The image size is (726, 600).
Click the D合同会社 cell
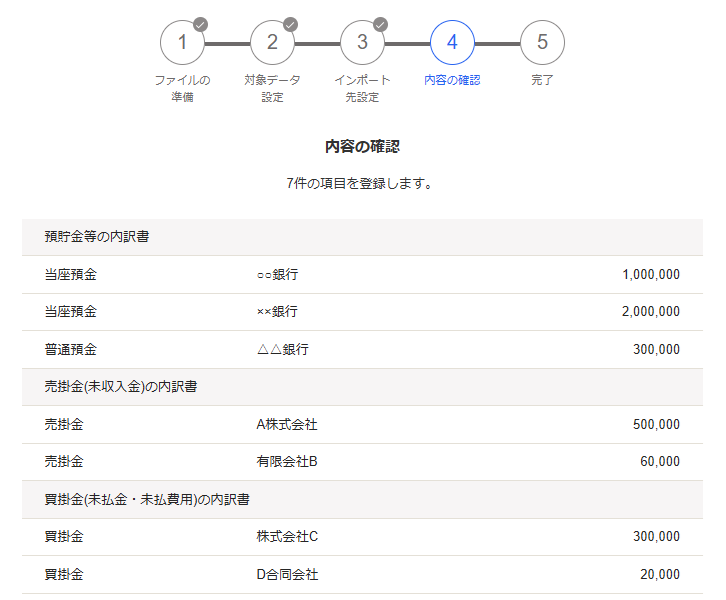287,575
